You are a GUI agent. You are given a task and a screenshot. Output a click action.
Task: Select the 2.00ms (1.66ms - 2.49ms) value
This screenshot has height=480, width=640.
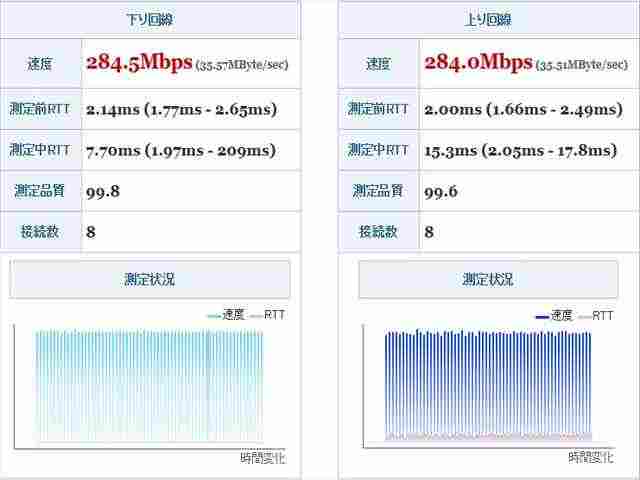(523, 109)
